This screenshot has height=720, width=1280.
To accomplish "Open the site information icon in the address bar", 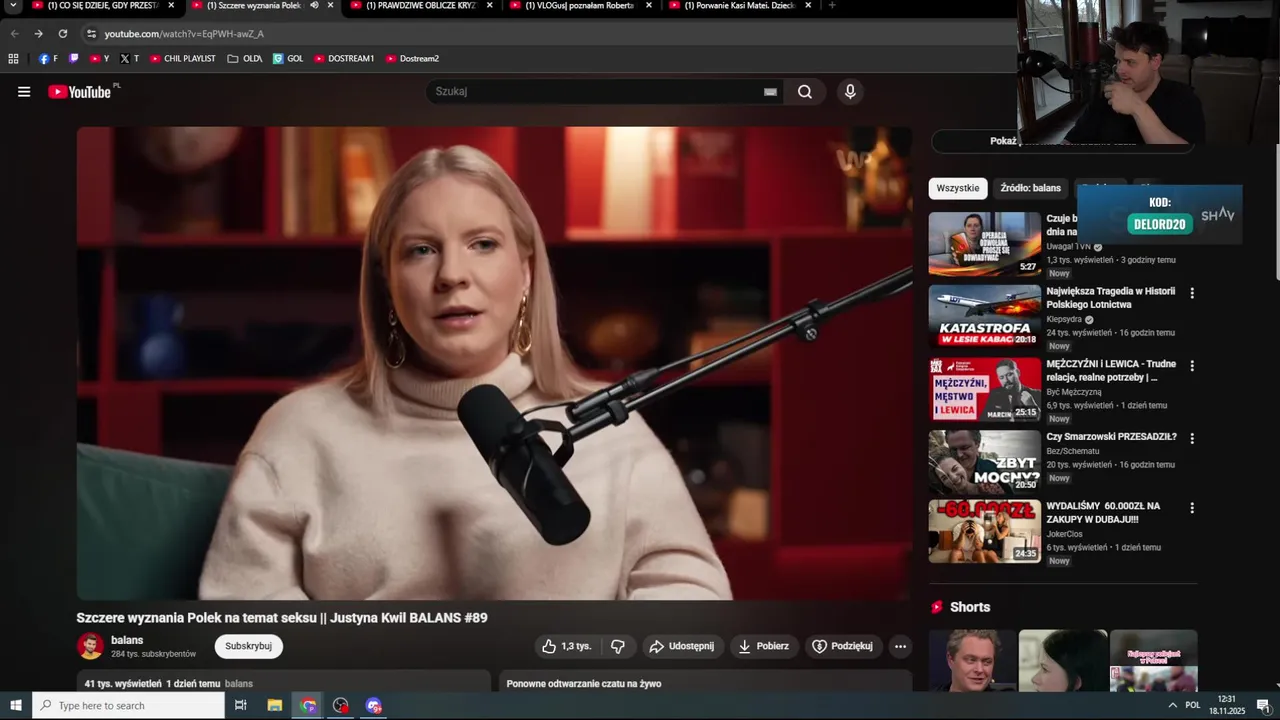I will (x=91, y=34).
